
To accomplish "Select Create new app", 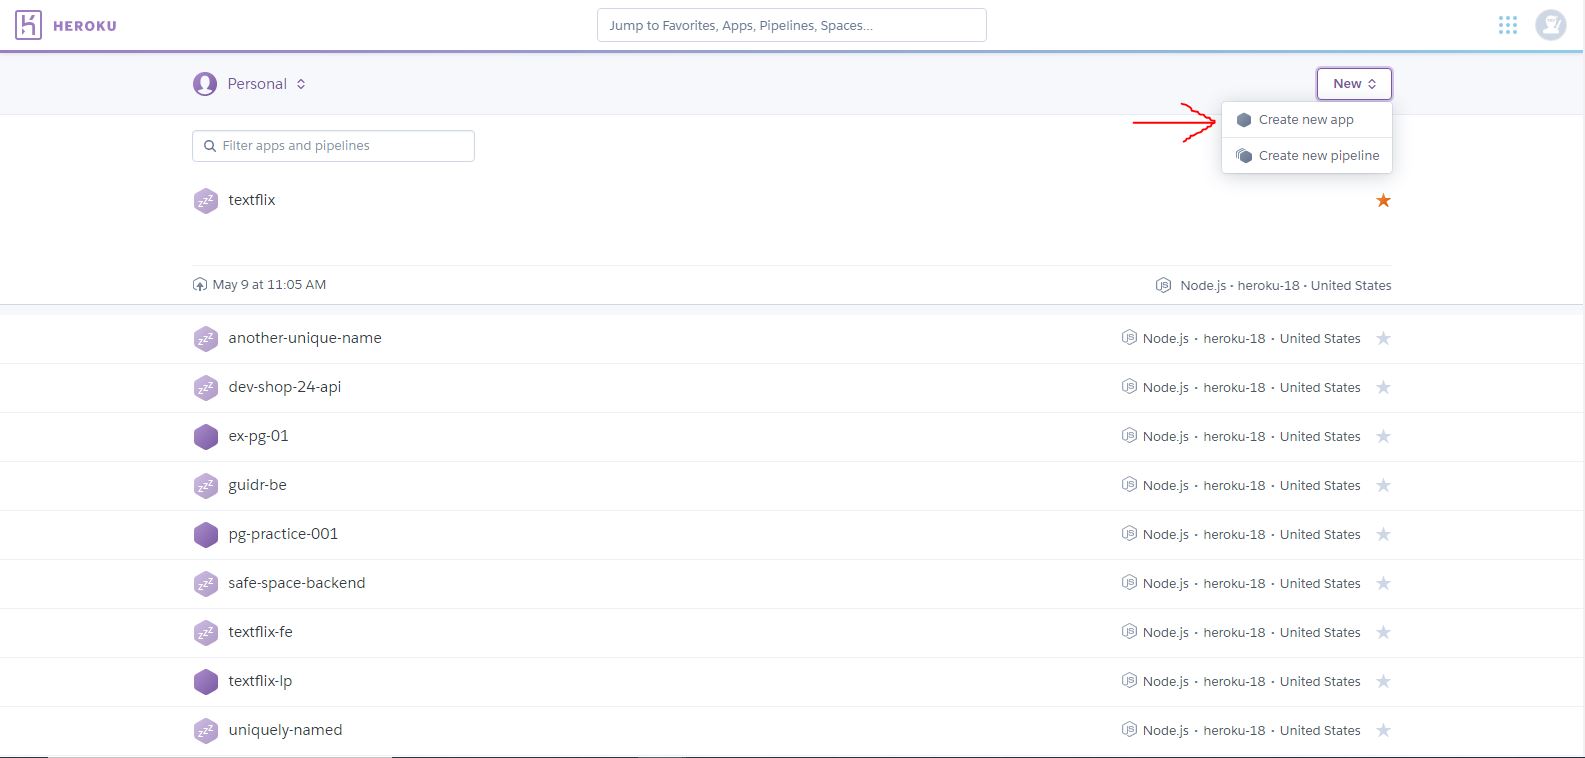I will tap(1307, 120).
